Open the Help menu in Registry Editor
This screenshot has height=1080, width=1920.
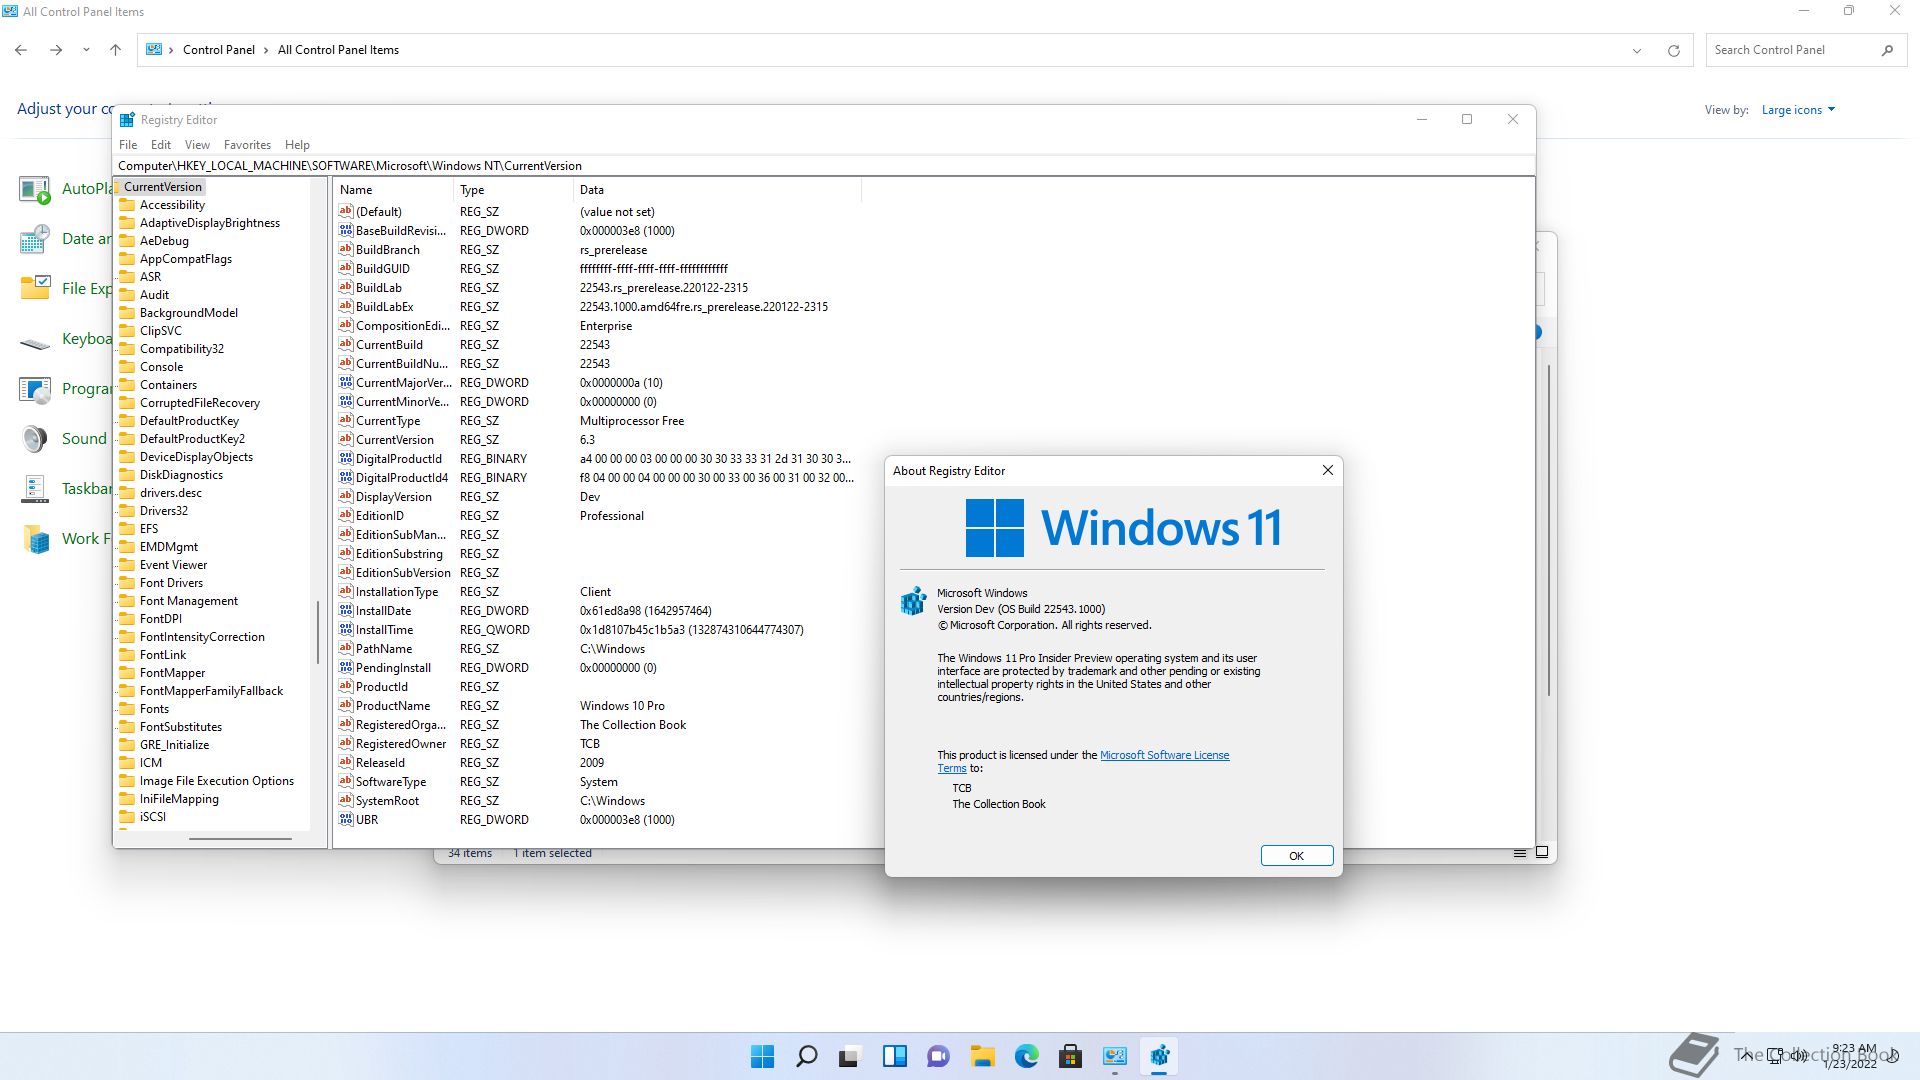click(297, 145)
